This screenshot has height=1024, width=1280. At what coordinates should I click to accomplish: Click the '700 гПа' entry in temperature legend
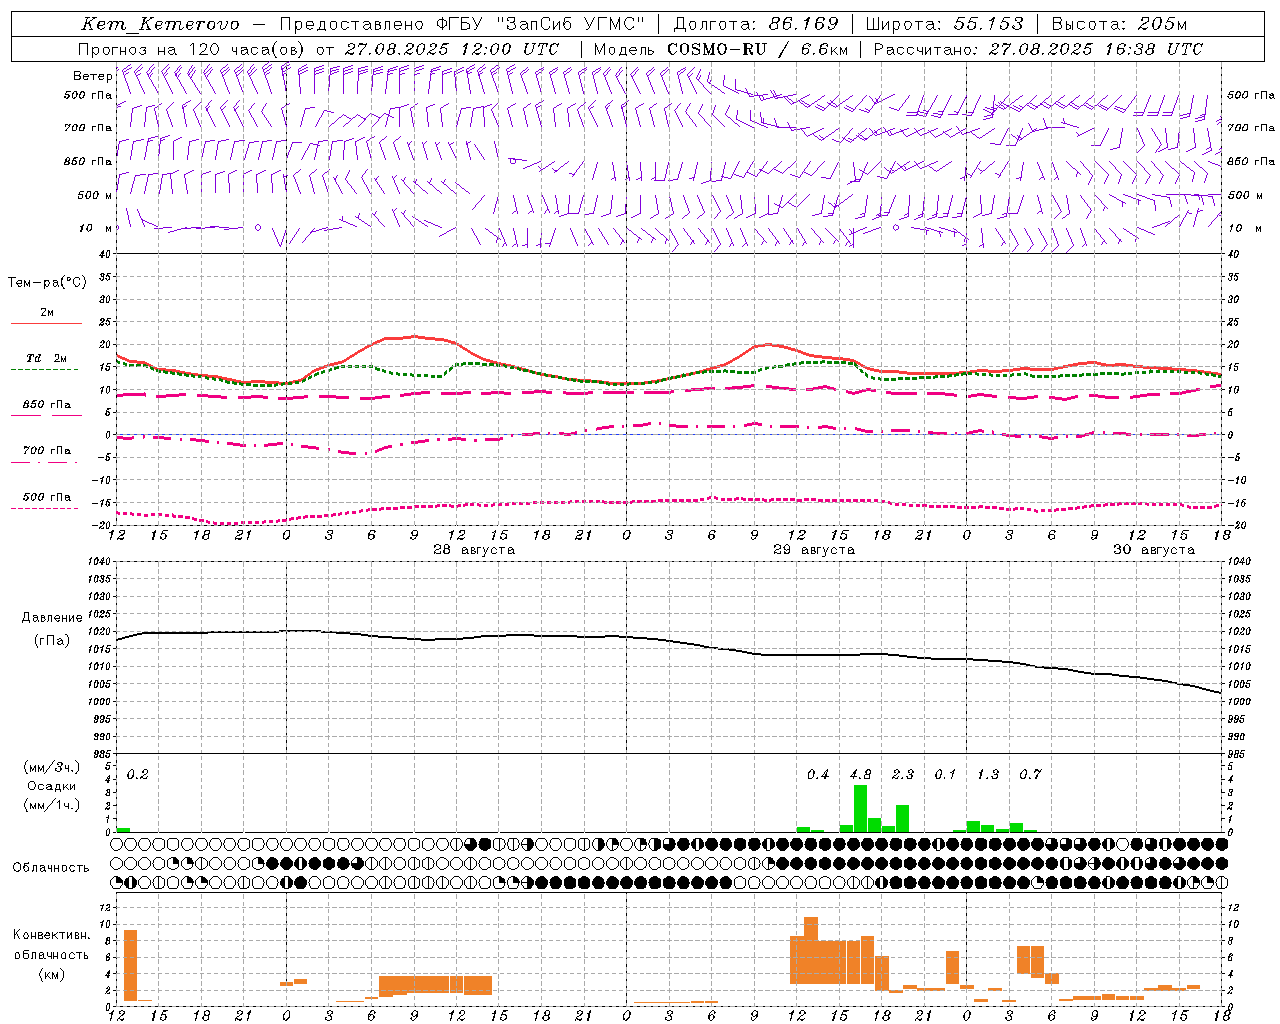[x=47, y=451]
